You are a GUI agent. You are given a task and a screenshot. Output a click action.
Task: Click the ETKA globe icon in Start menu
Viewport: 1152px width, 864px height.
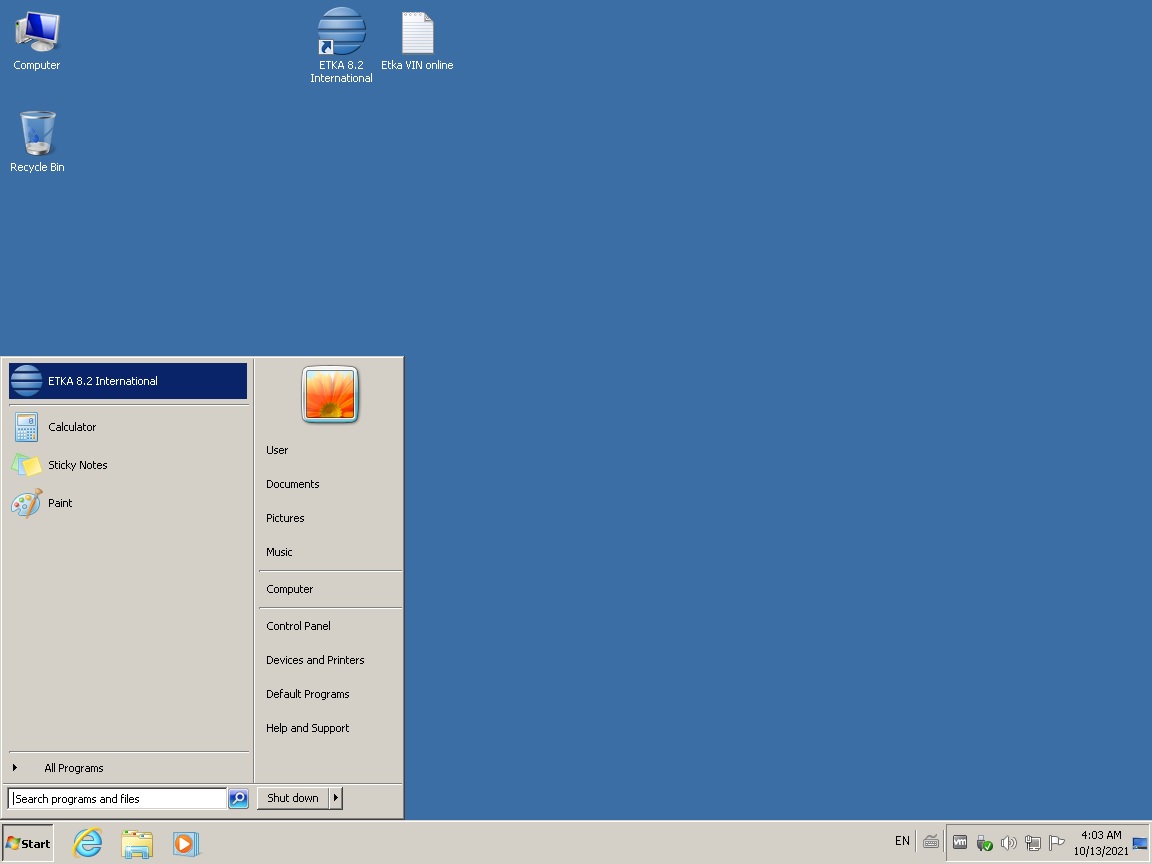pyautogui.click(x=26, y=381)
